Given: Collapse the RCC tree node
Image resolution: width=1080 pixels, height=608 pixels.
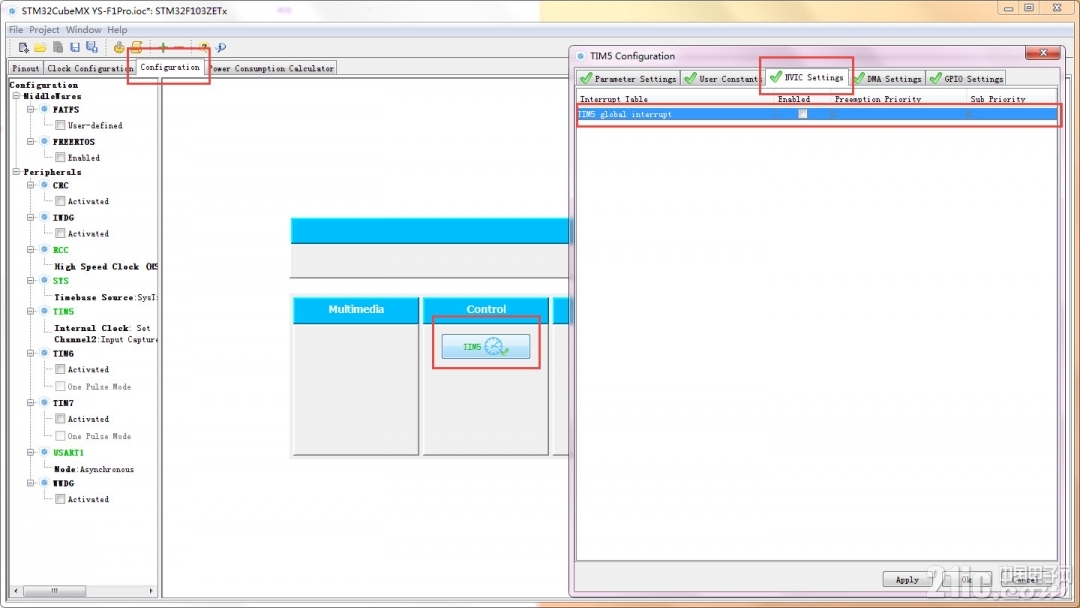Looking at the screenshot, I should 30,250.
